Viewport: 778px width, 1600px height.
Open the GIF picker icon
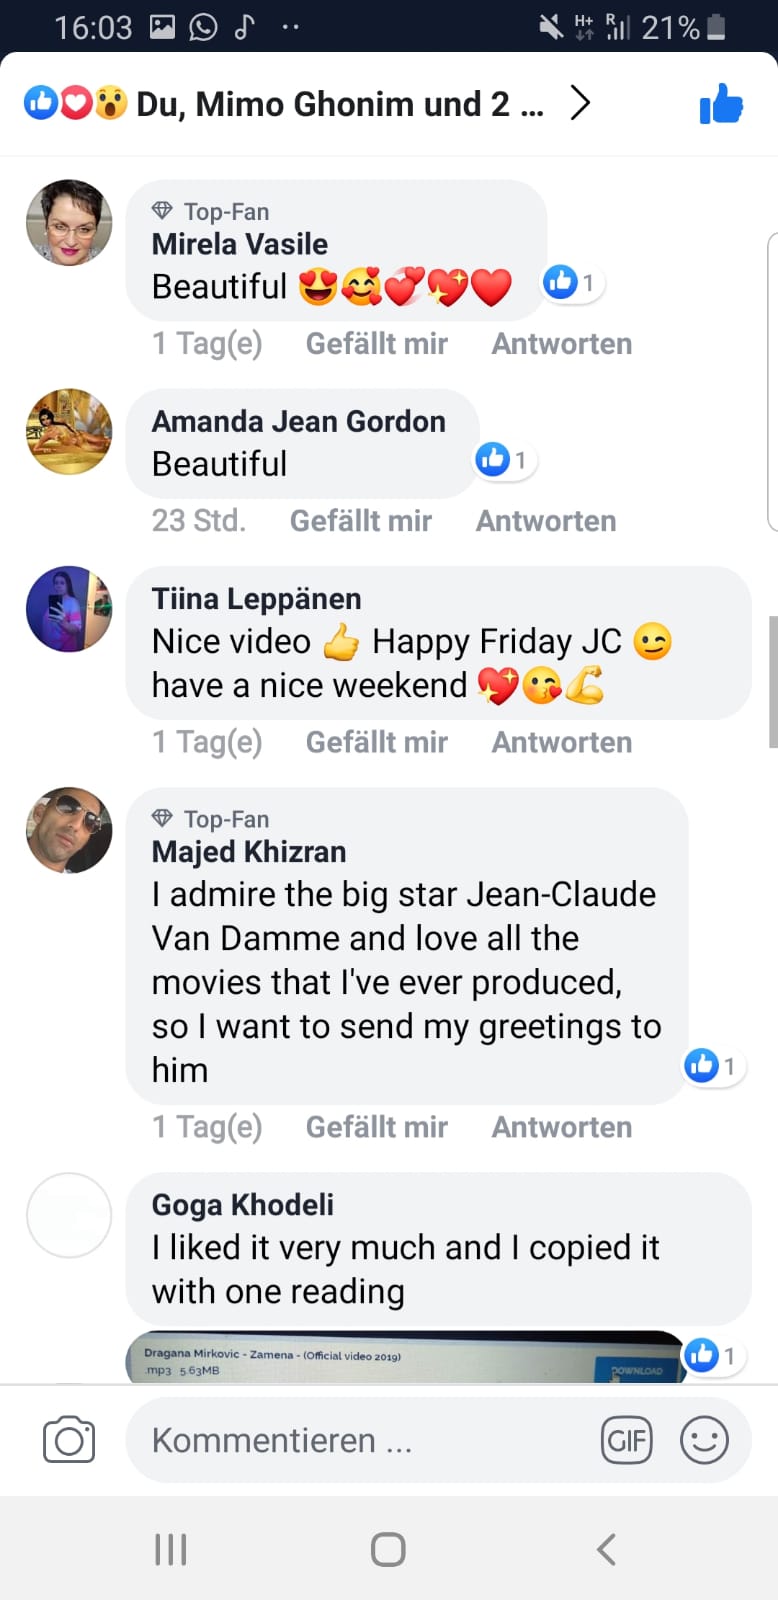626,1440
